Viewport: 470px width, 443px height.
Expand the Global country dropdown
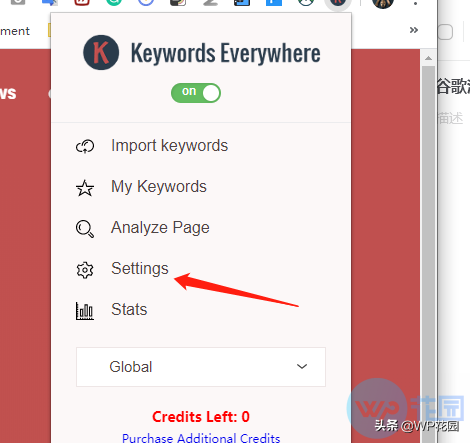[x=201, y=367]
